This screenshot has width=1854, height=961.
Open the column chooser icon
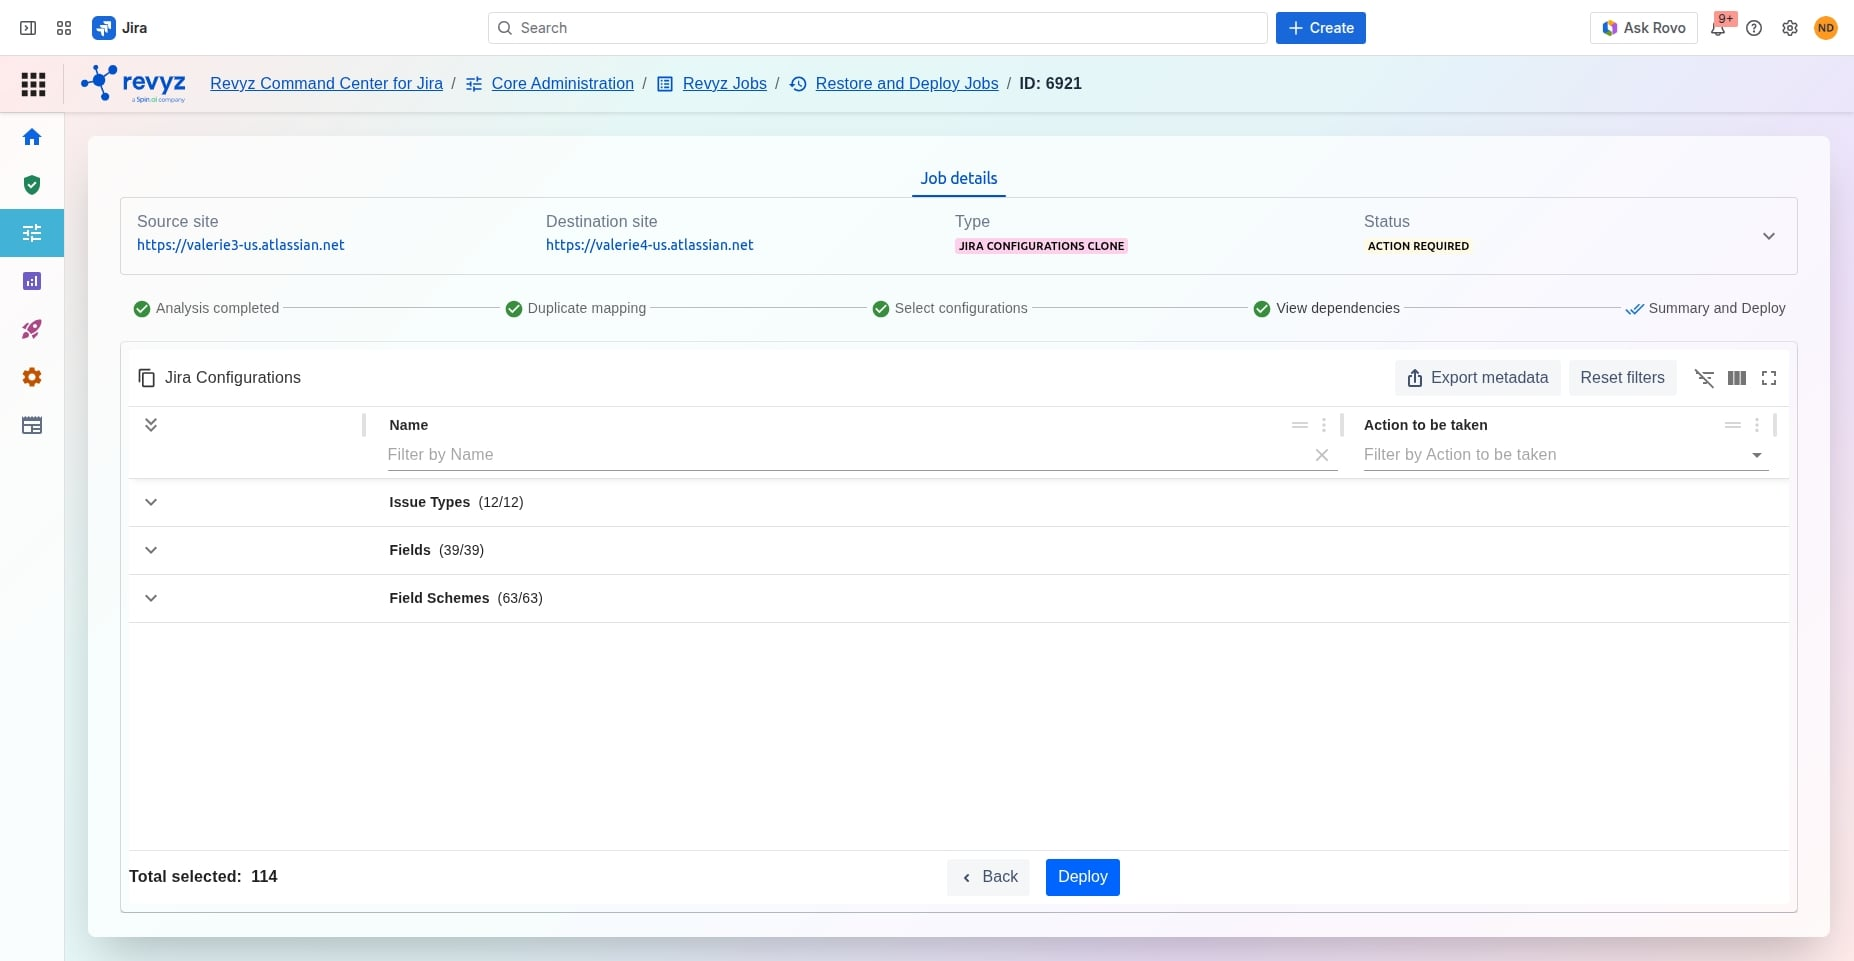[x=1737, y=378]
